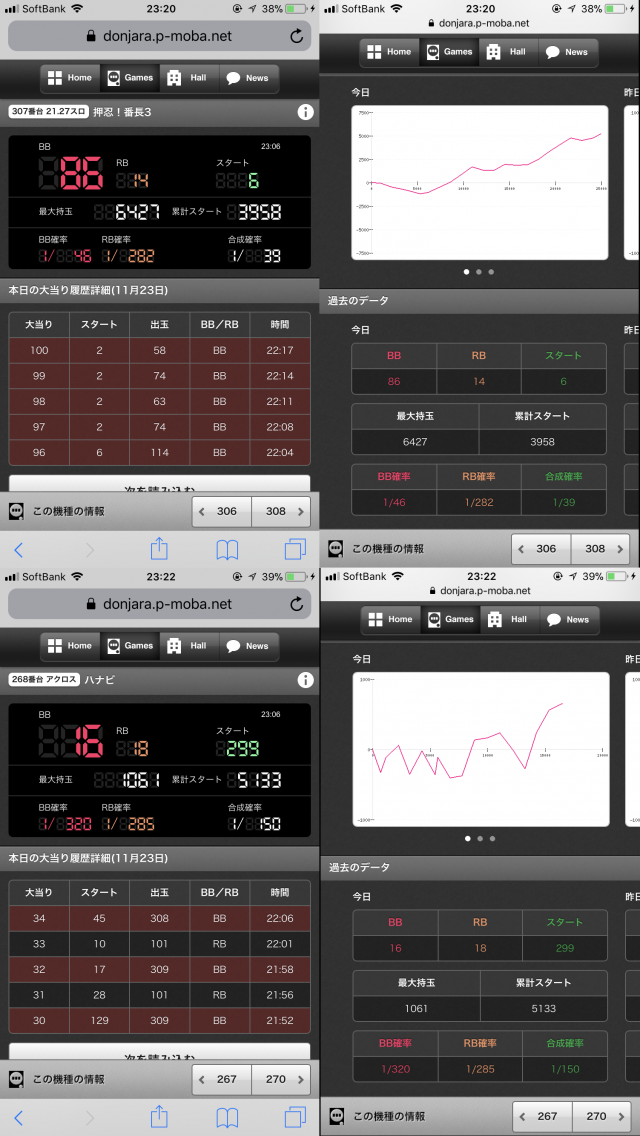Tap Safari share icon below 306/308 buttons
This screenshot has height=1136, width=640.
(x=158, y=549)
